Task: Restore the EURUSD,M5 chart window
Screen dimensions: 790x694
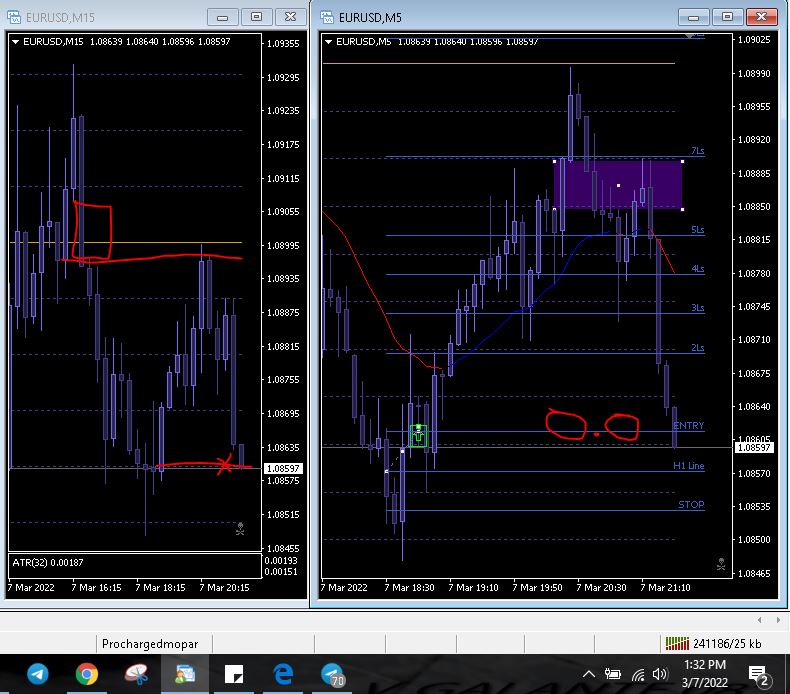Action: coord(727,17)
